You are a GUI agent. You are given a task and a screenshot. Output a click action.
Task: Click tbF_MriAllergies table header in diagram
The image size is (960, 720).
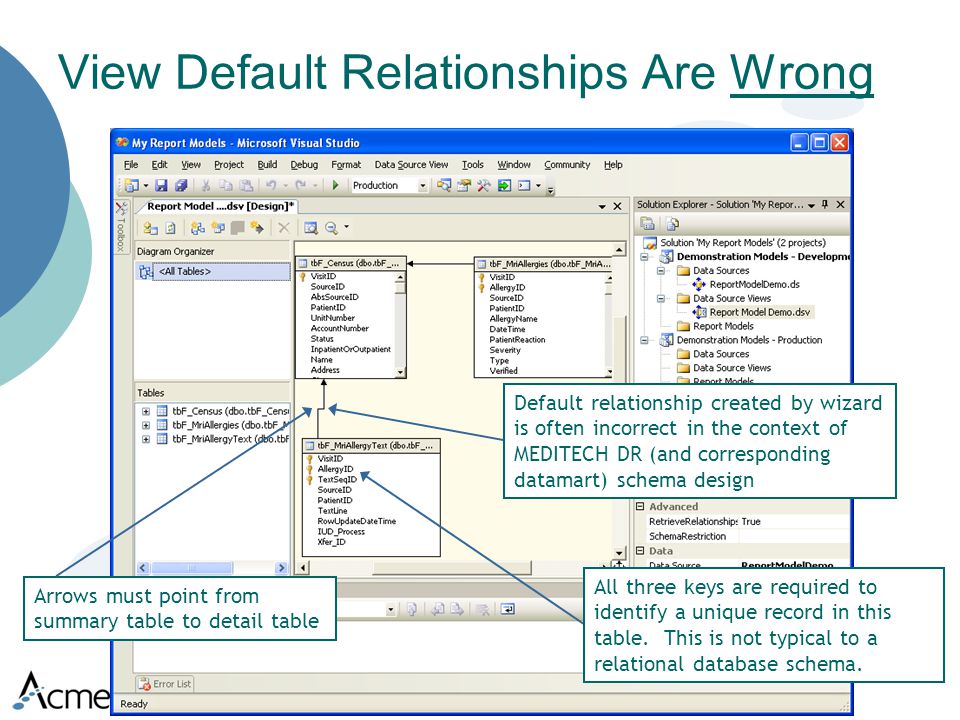point(544,264)
